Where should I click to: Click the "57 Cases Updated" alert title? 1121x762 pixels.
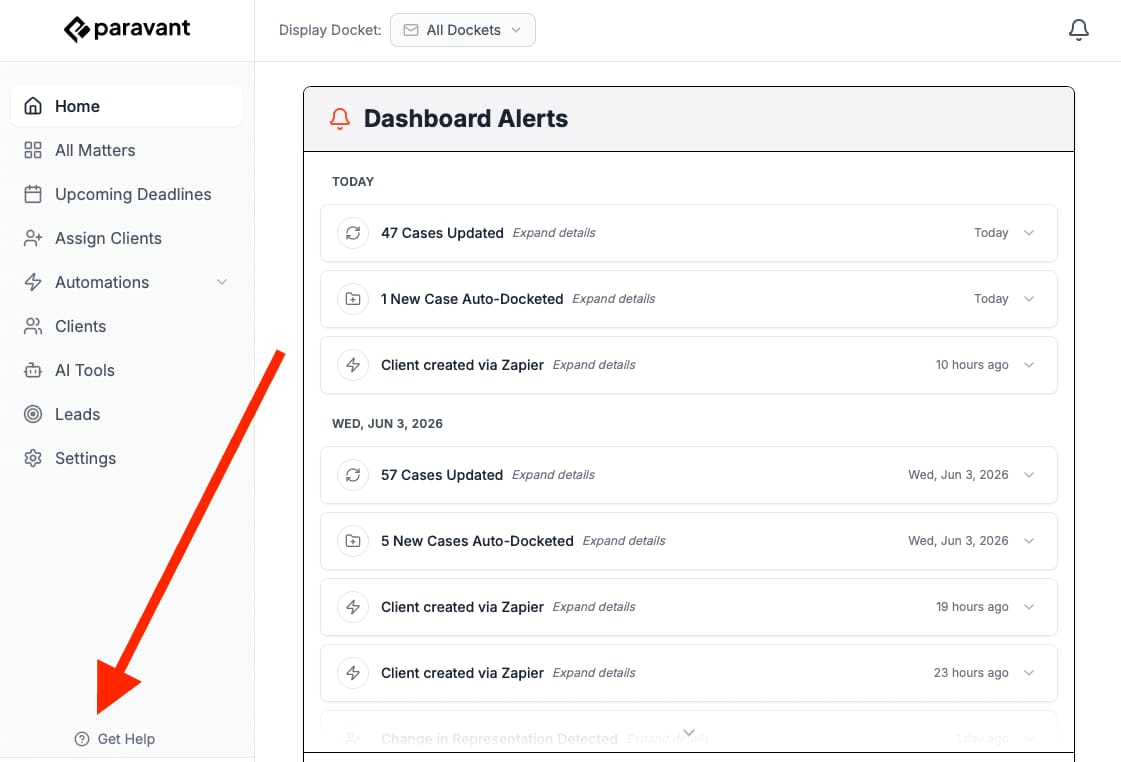coord(442,475)
